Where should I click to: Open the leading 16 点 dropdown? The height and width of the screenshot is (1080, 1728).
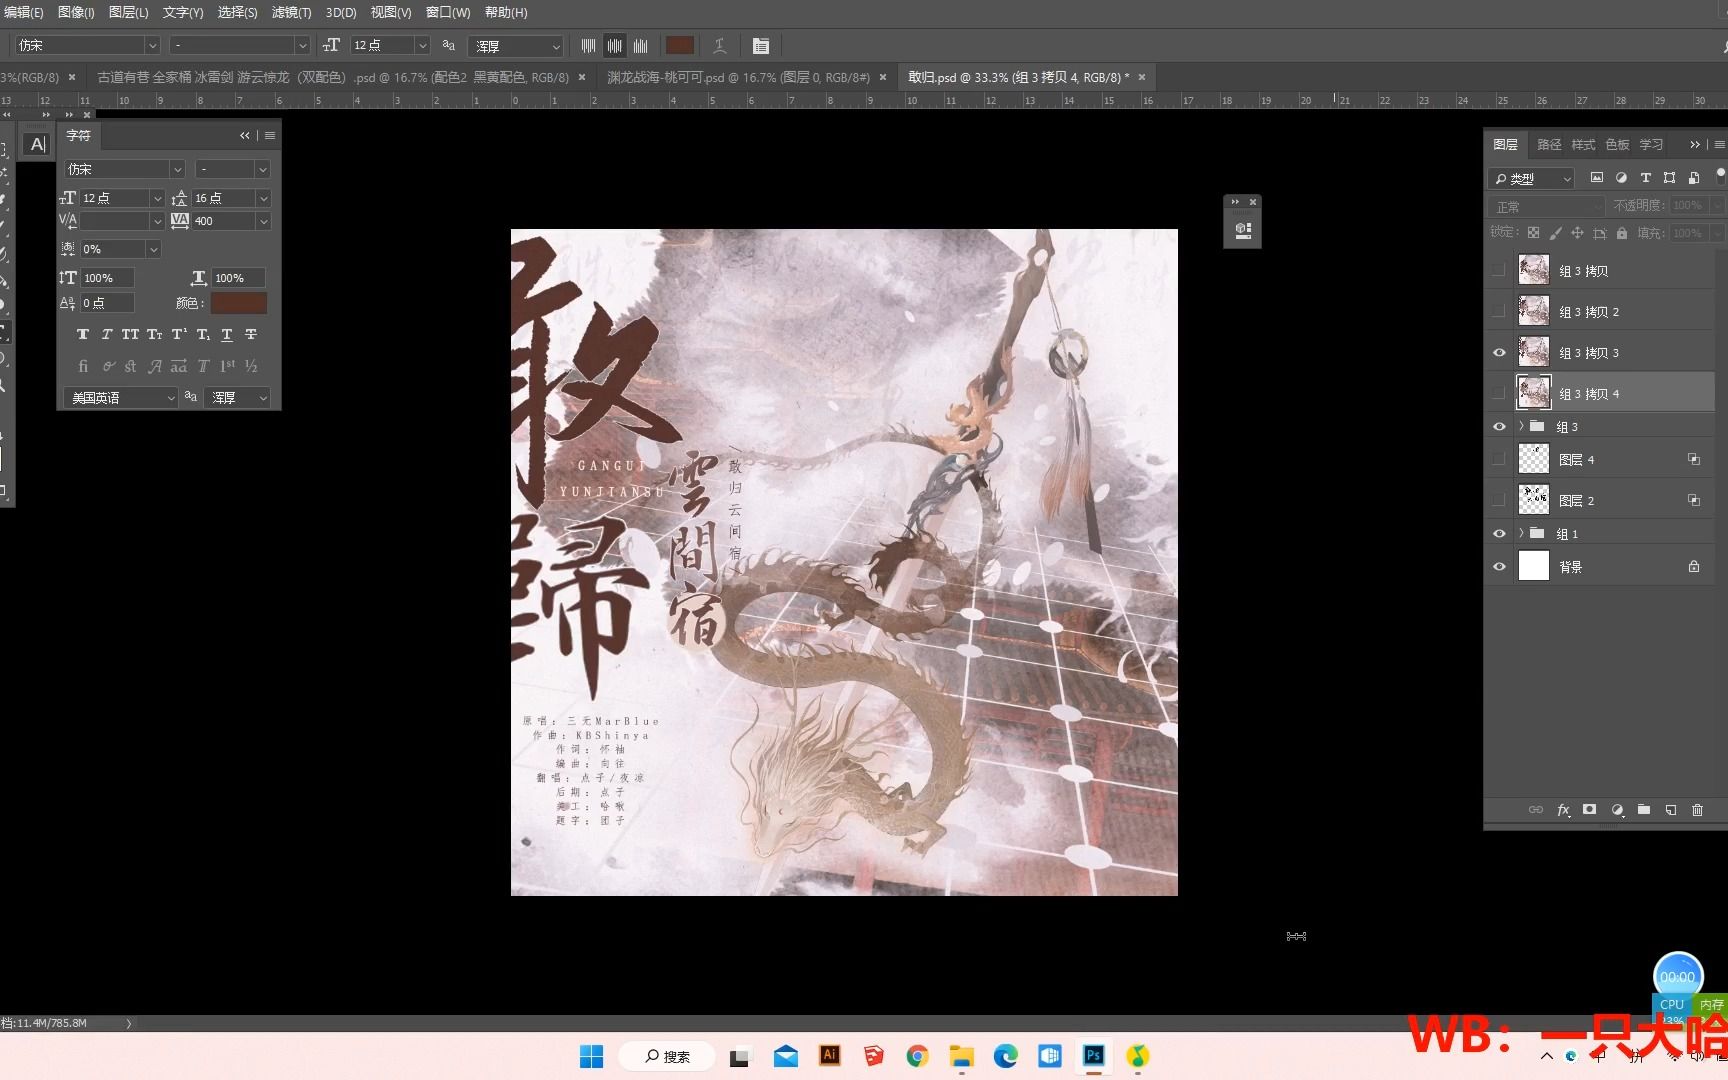[x=263, y=198]
